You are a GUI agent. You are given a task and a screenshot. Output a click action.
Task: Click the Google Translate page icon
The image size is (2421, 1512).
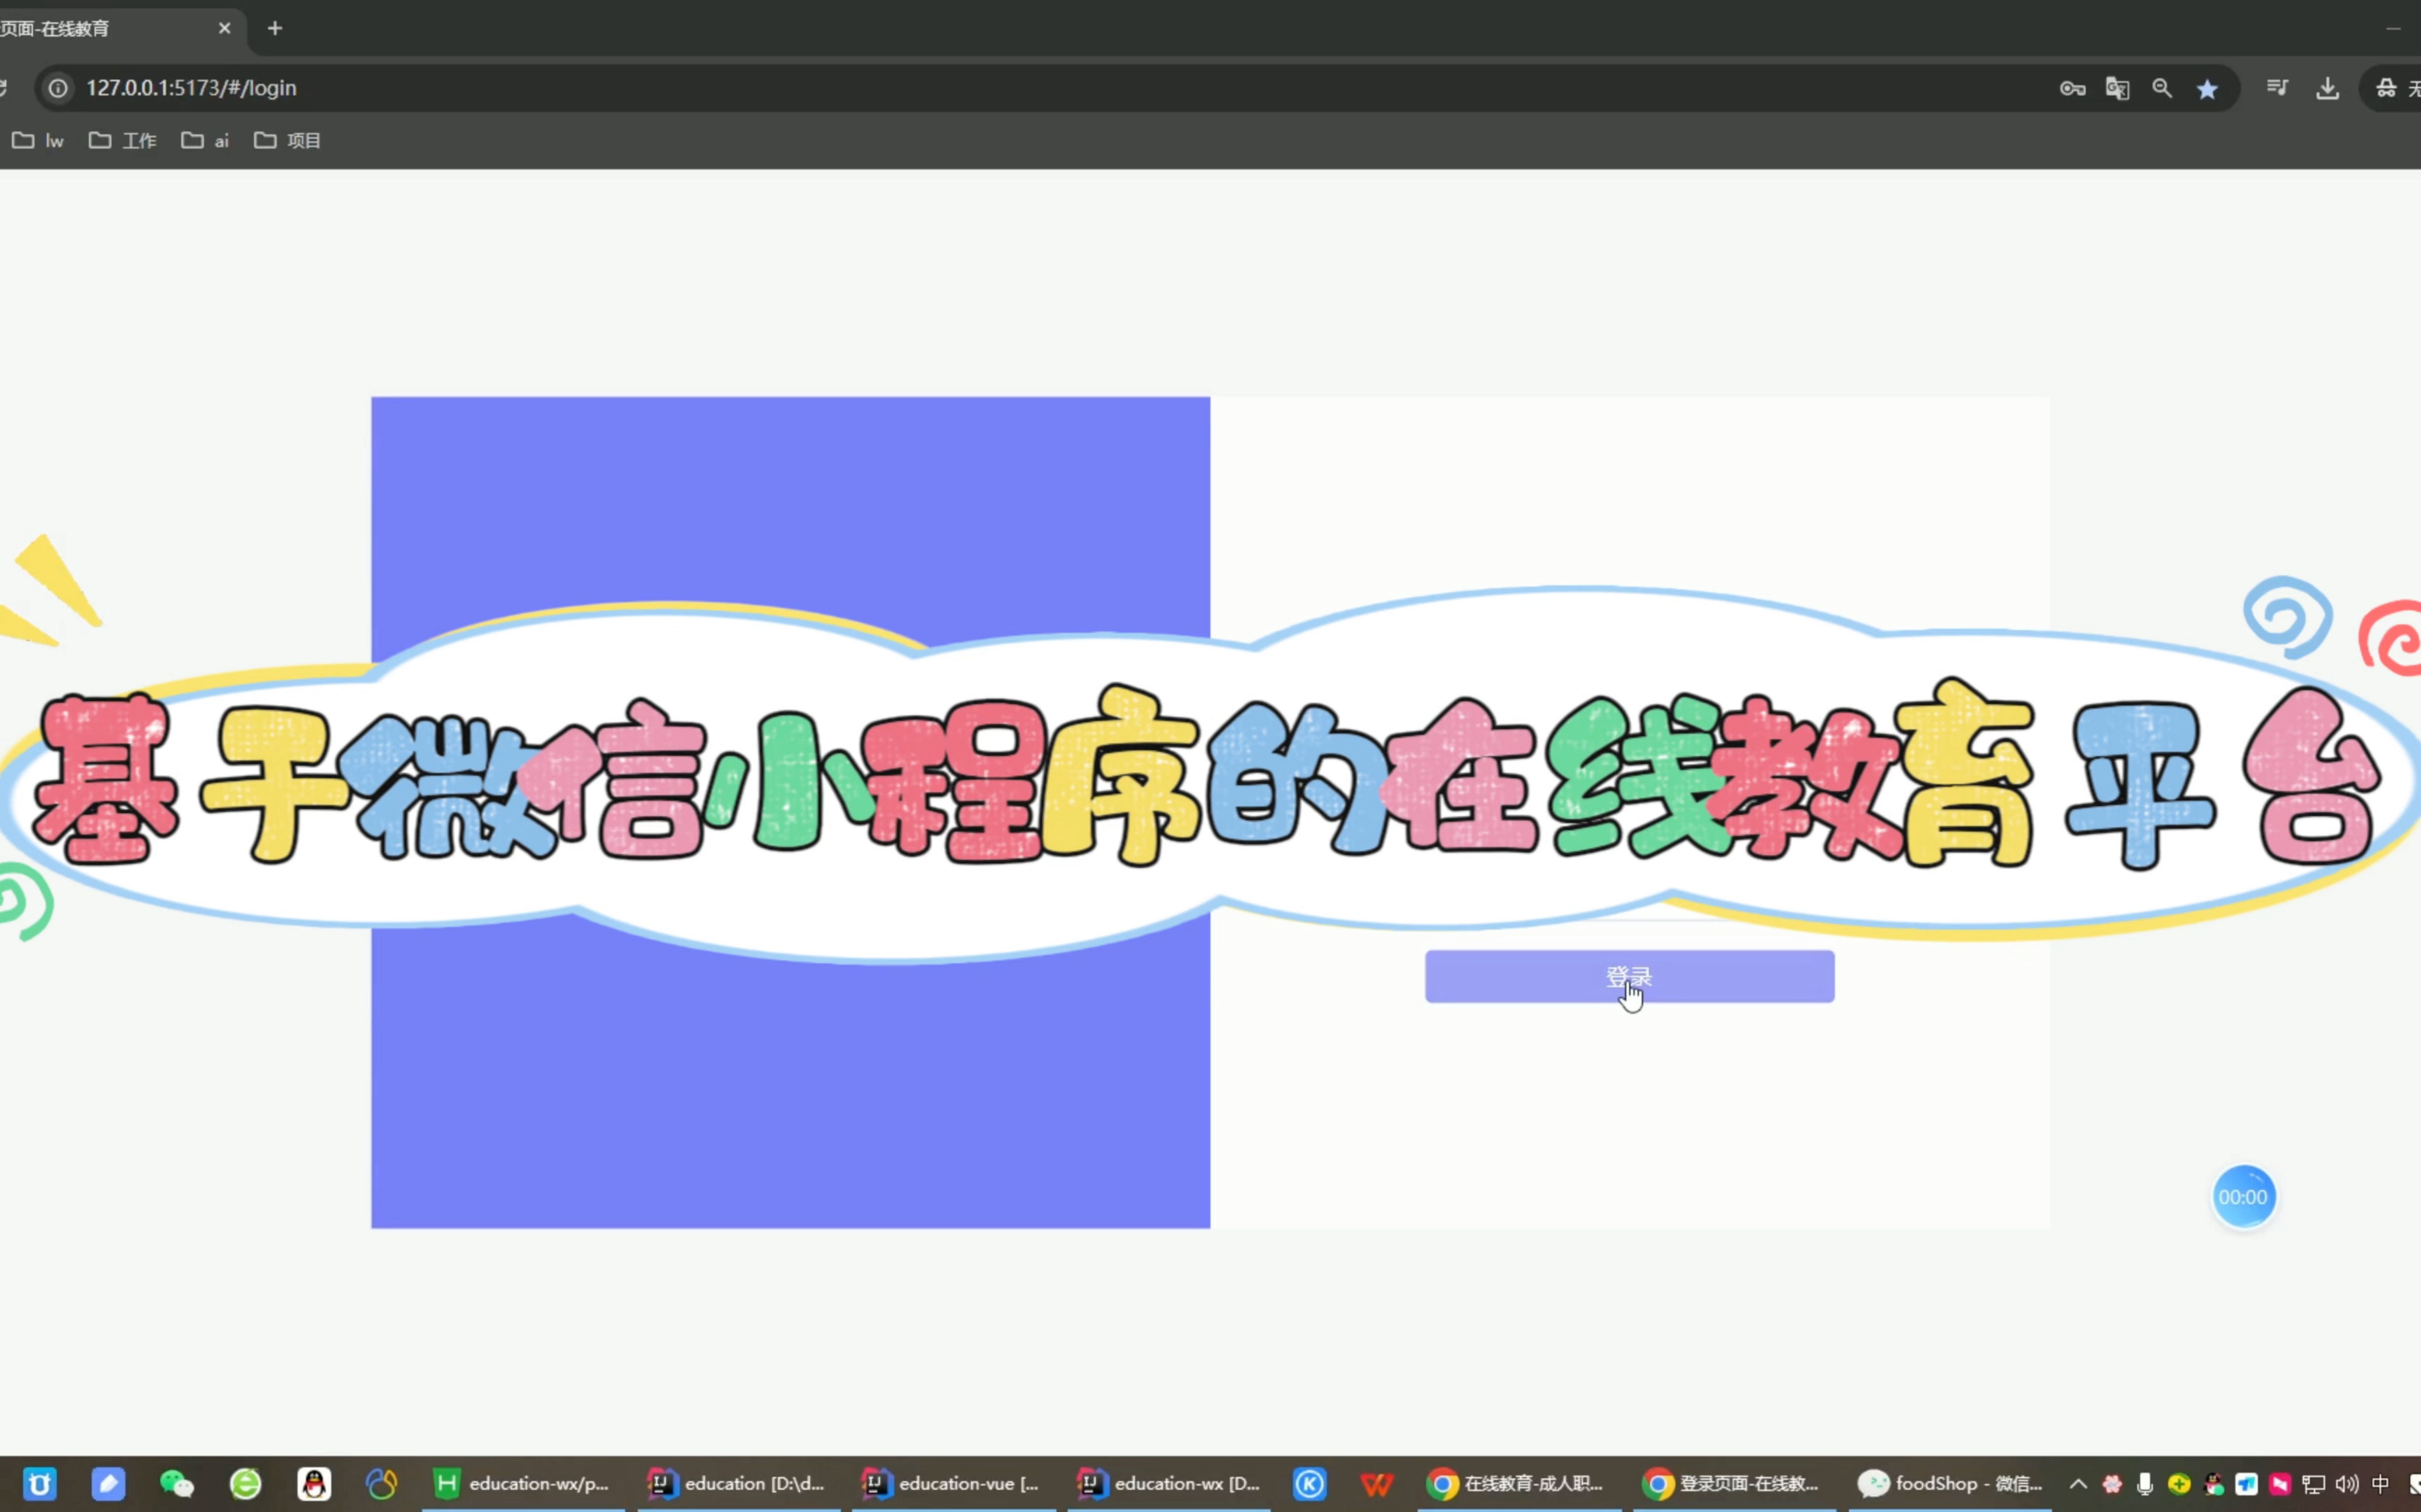(x=2117, y=88)
